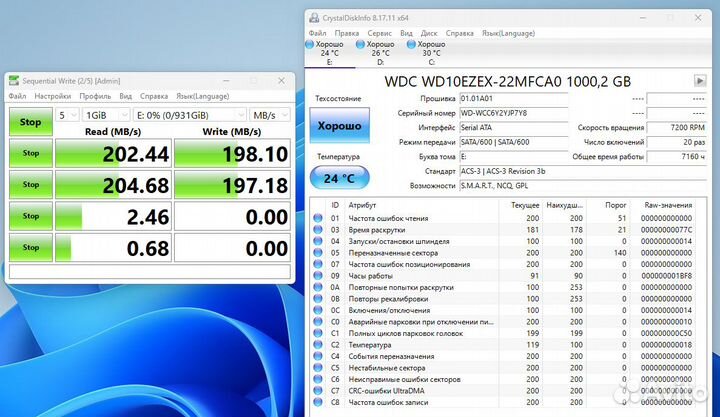The width and height of the screenshot is (720, 417).
Task: Click status orb for attribute C4
Action: [318, 356]
